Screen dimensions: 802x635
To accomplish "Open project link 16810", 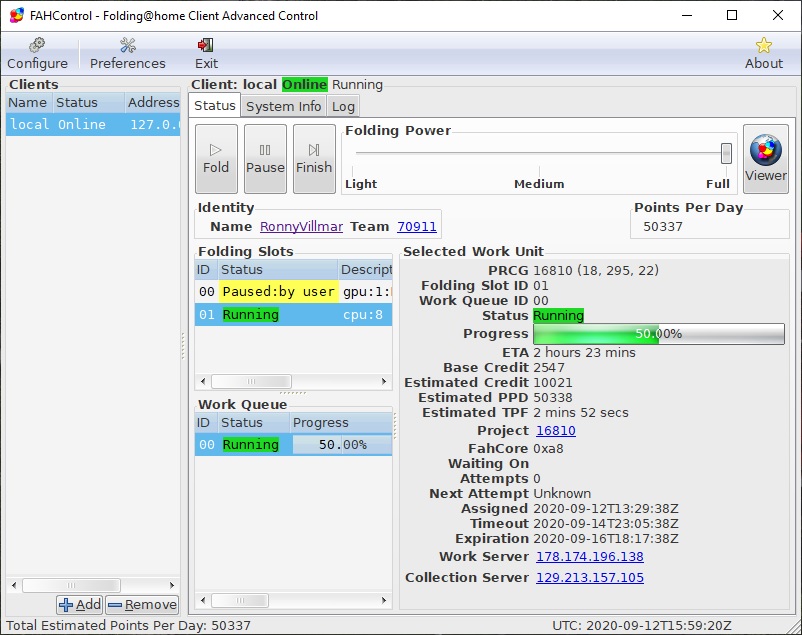I will click(555, 430).
